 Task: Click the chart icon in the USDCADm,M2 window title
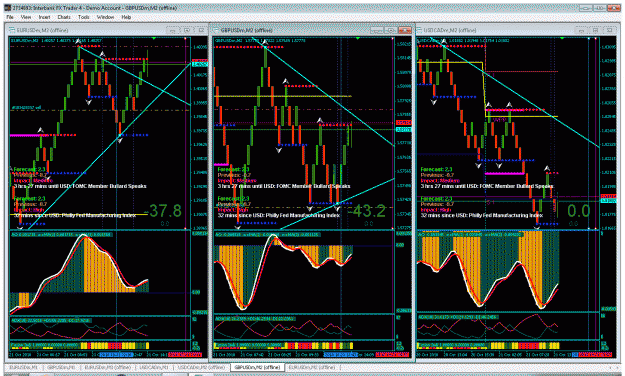419,30
